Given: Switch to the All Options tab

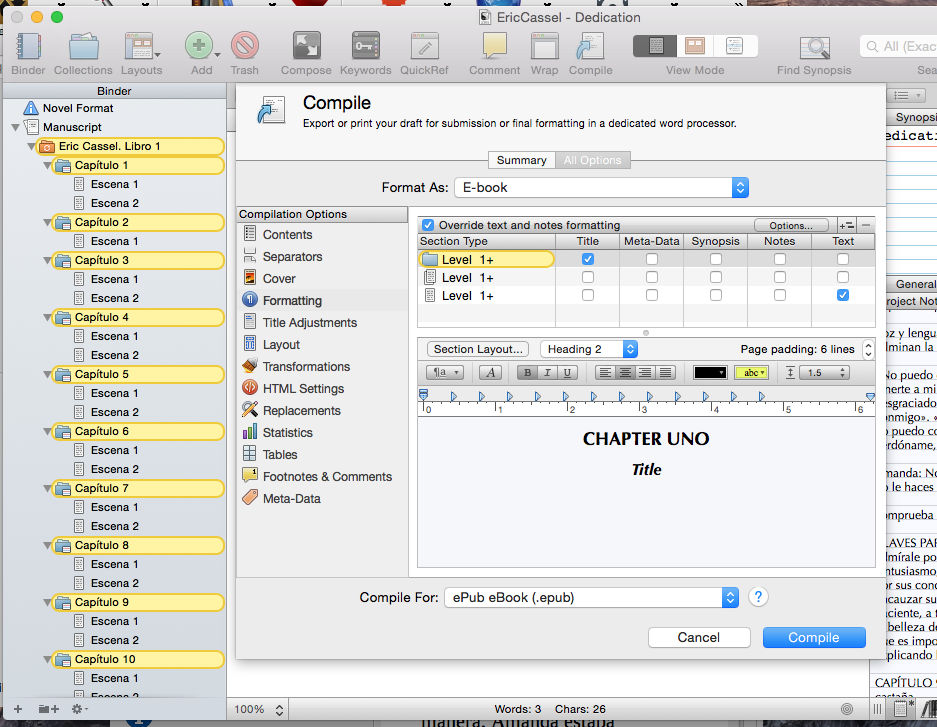Looking at the screenshot, I should tap(592, 160).
